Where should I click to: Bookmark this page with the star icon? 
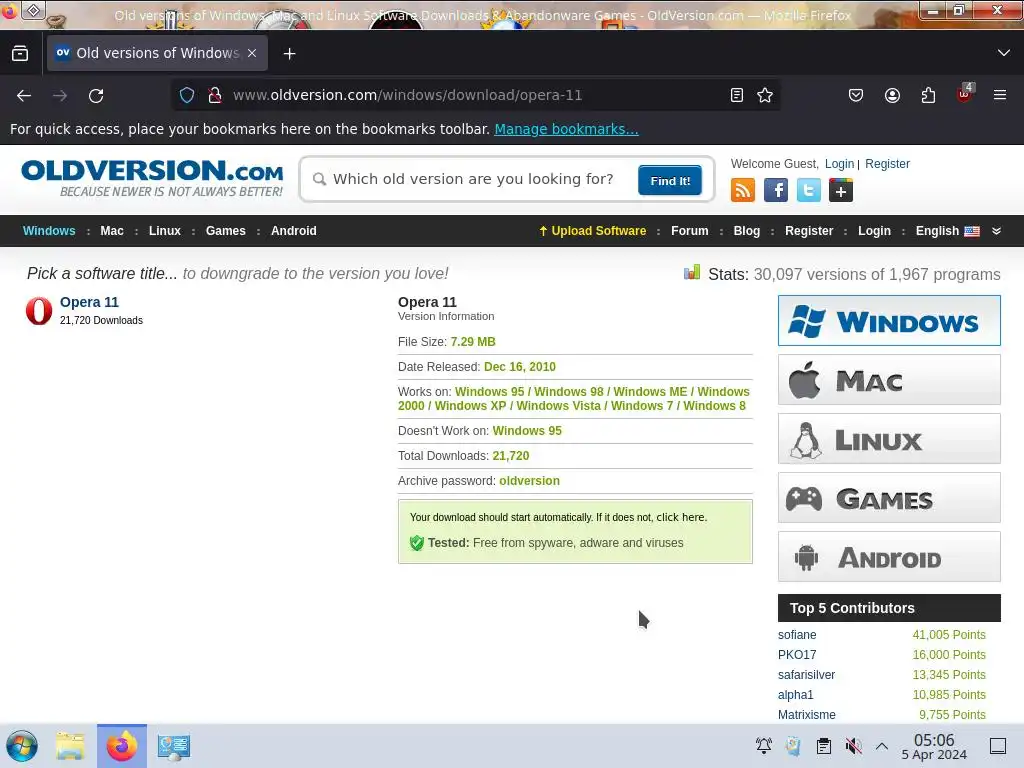[x=765, y=95]
